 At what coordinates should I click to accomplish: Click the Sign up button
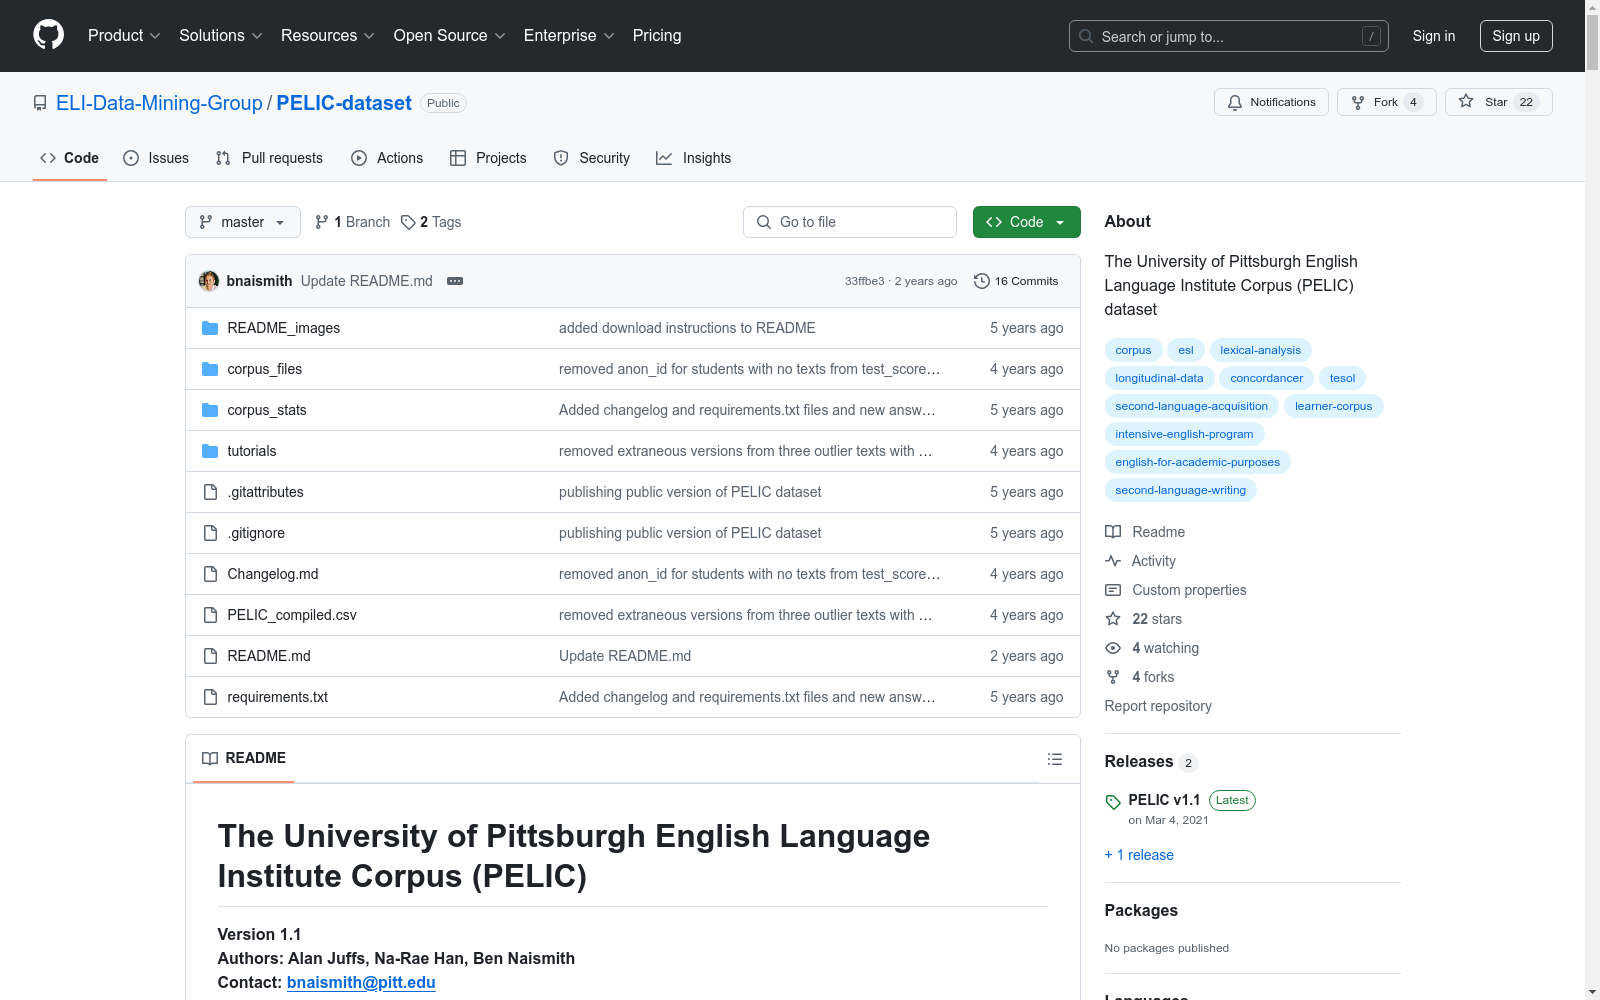(x=1516, y=36)
